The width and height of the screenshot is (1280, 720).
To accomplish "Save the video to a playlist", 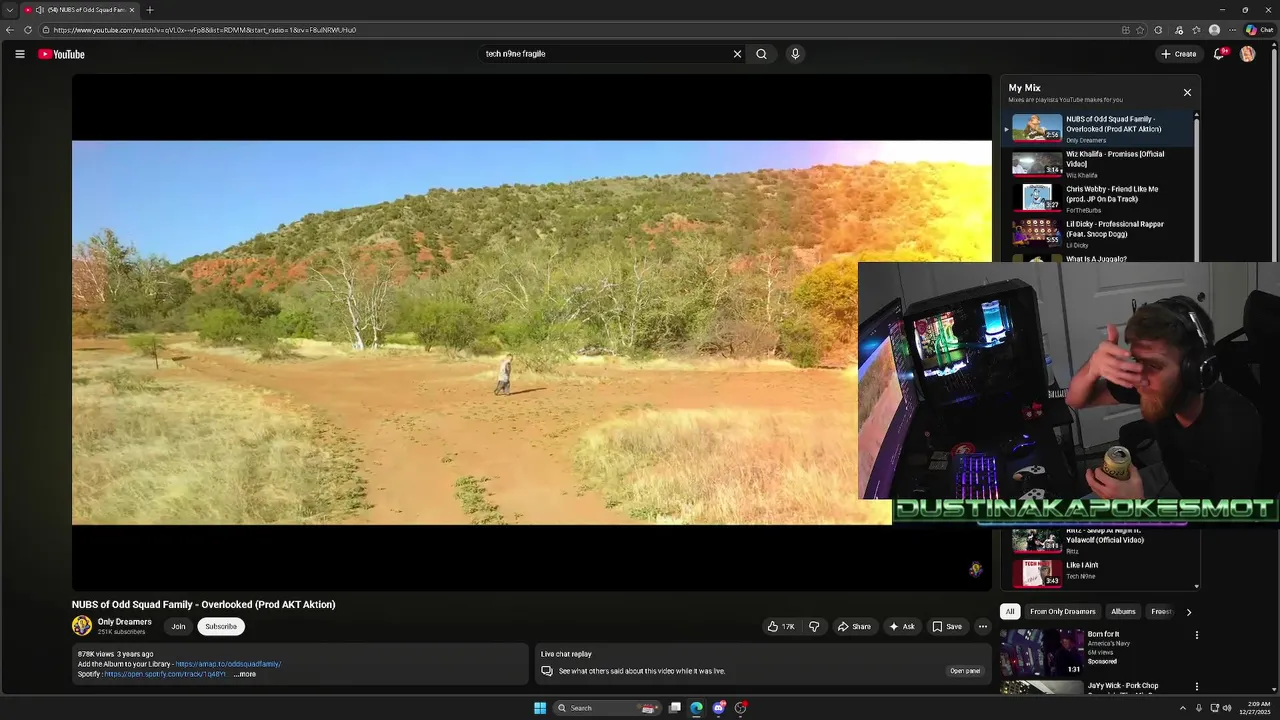I will [947, 626].
